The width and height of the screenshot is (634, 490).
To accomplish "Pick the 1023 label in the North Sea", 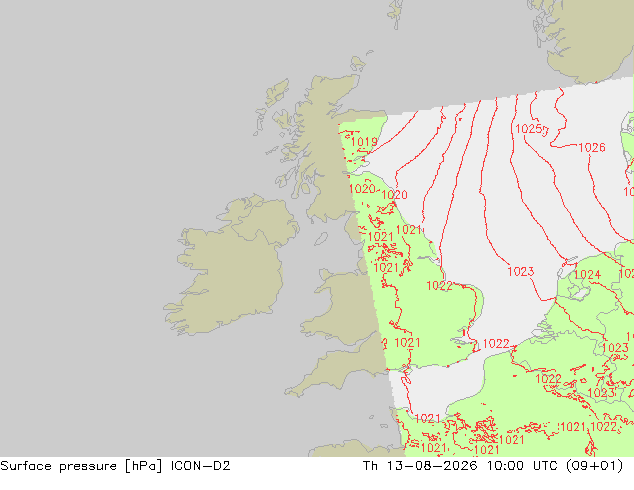I will click(x=521, y=271).
